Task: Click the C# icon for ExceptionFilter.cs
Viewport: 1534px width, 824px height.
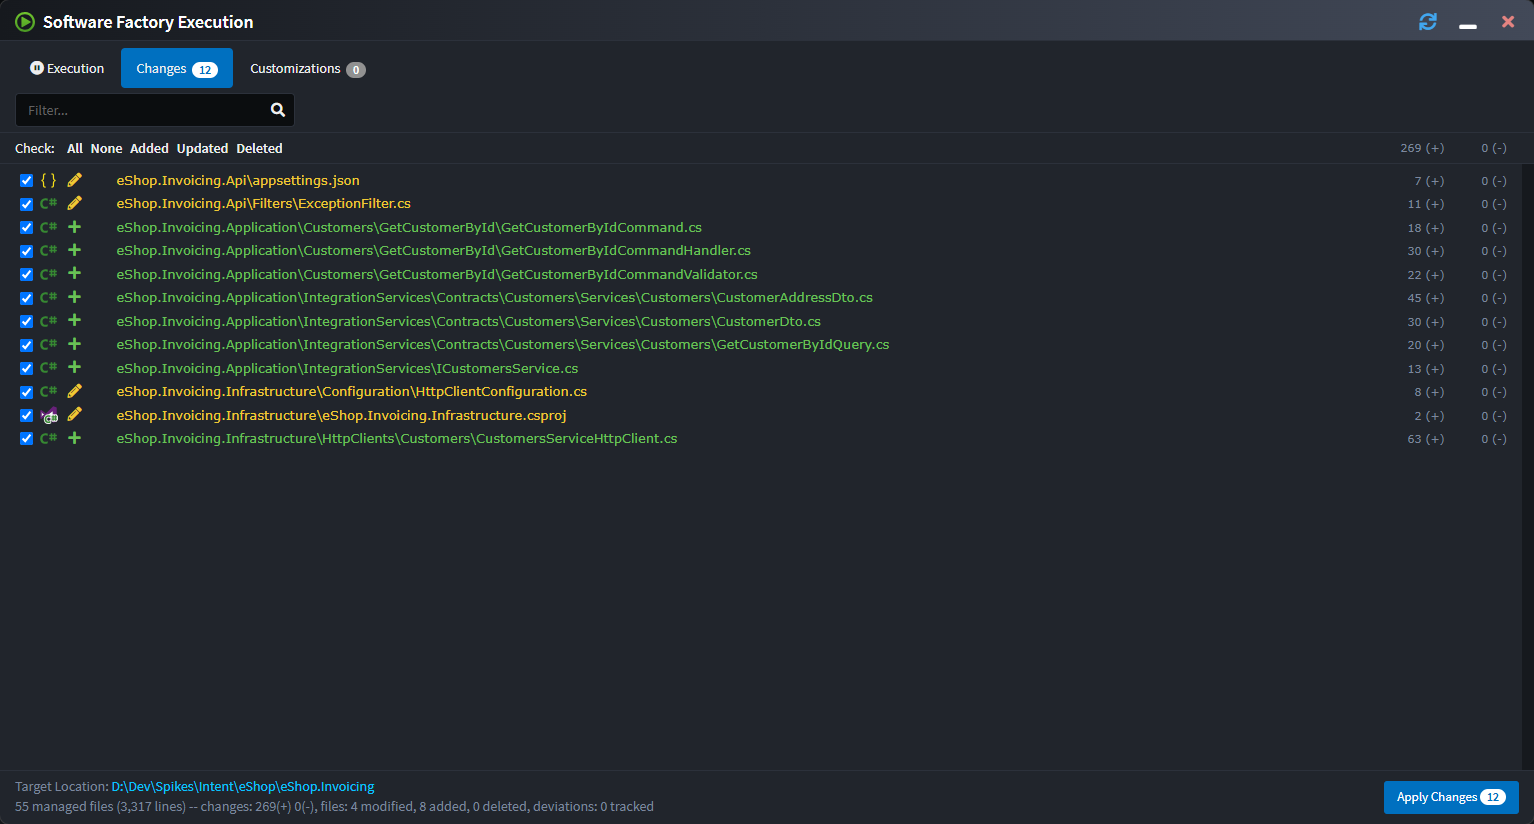Action: point(48,204)
